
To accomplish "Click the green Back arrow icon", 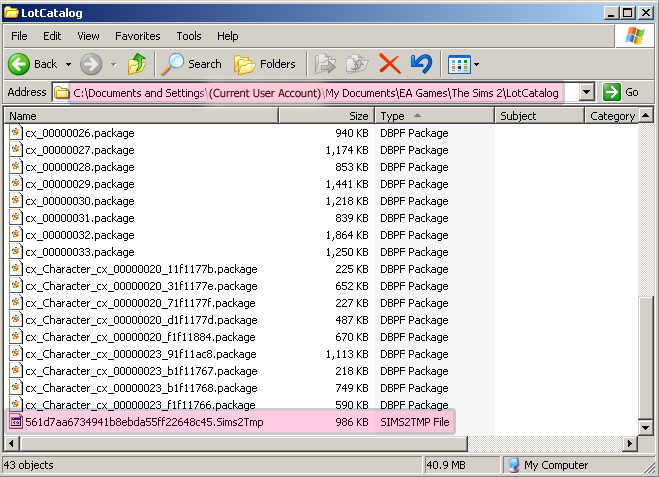I will coord(18,64).
